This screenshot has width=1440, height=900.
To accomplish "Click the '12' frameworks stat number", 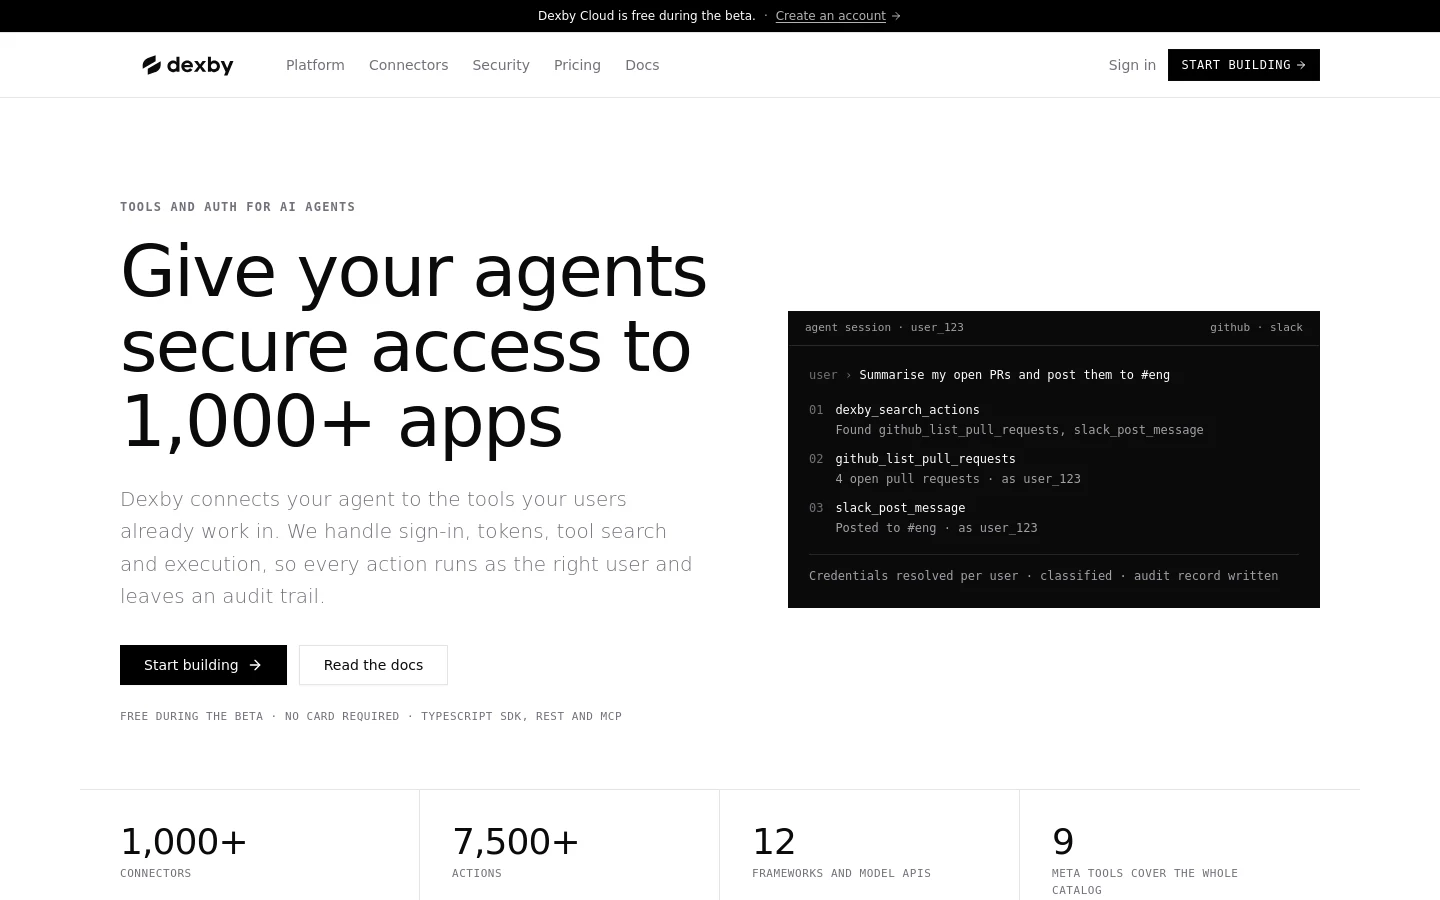I will (774, 842).
